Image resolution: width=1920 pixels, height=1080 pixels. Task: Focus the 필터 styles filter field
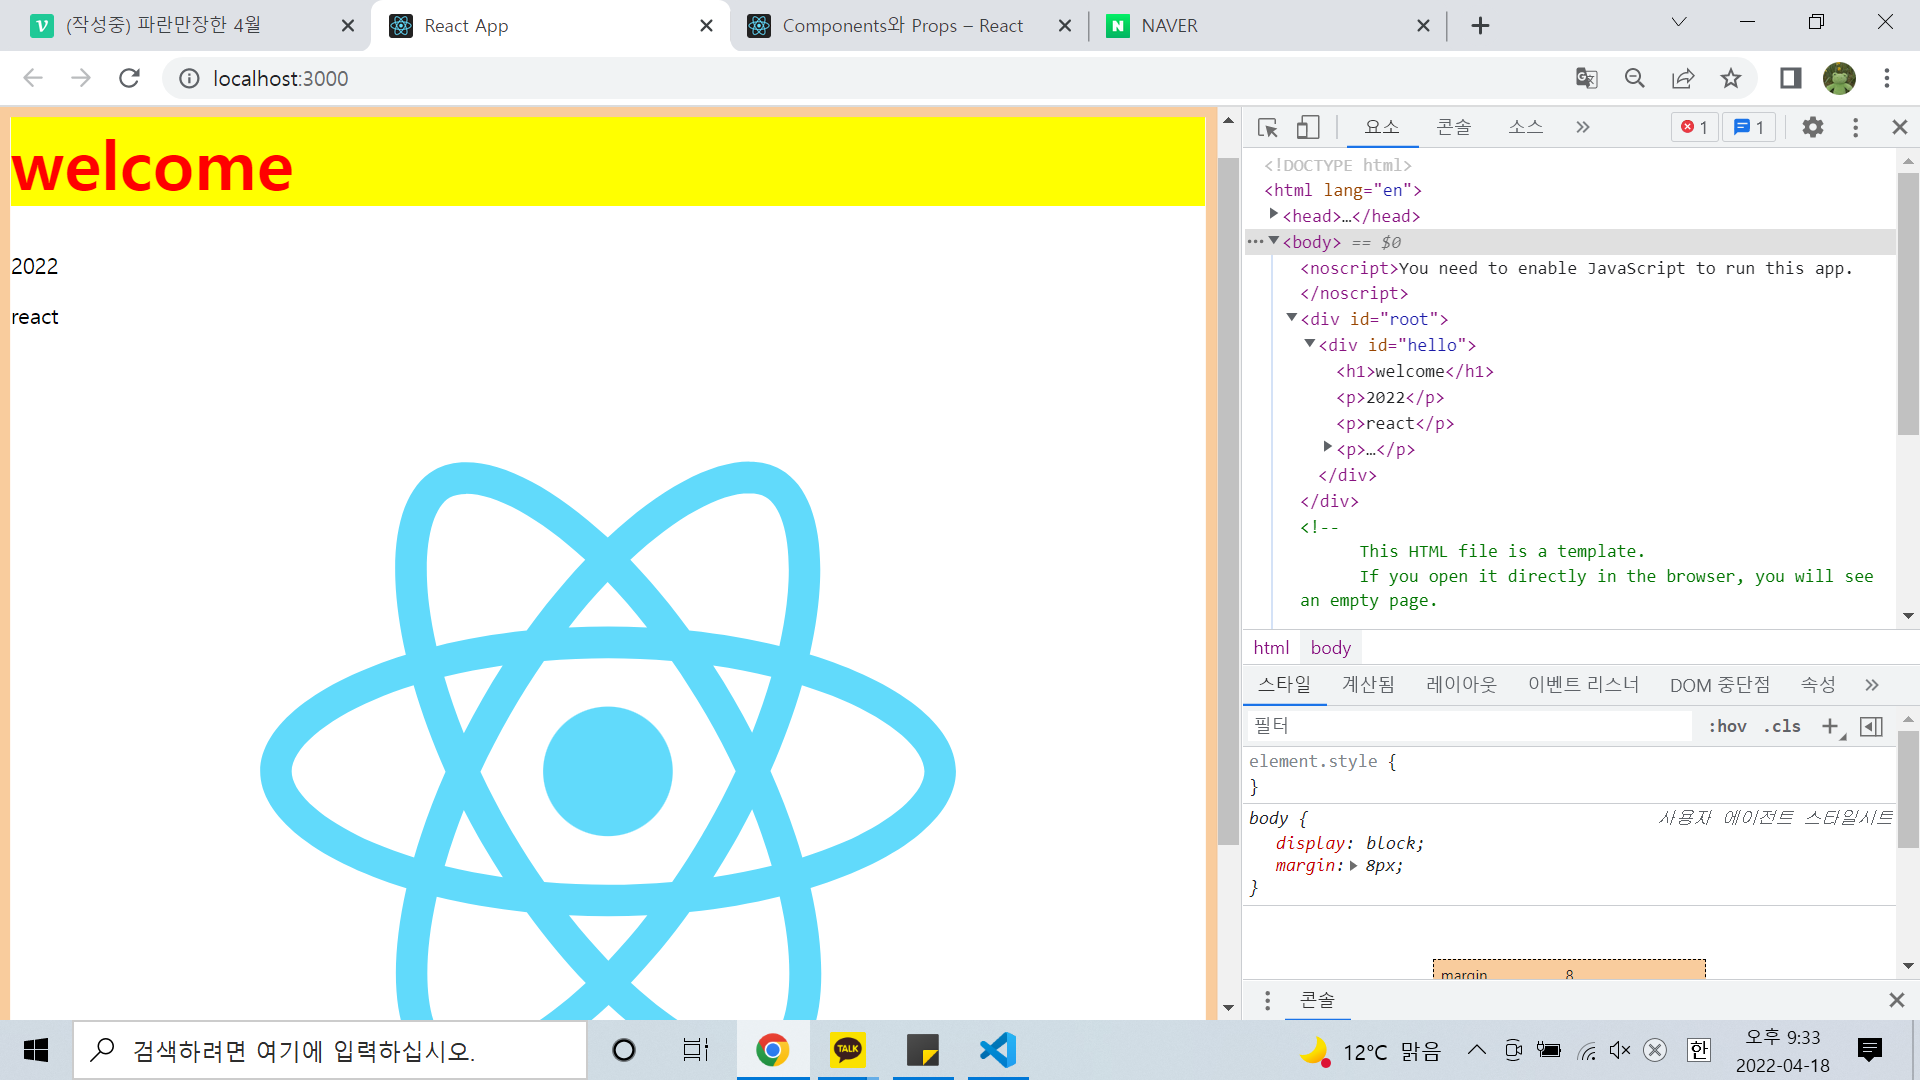1470,726
